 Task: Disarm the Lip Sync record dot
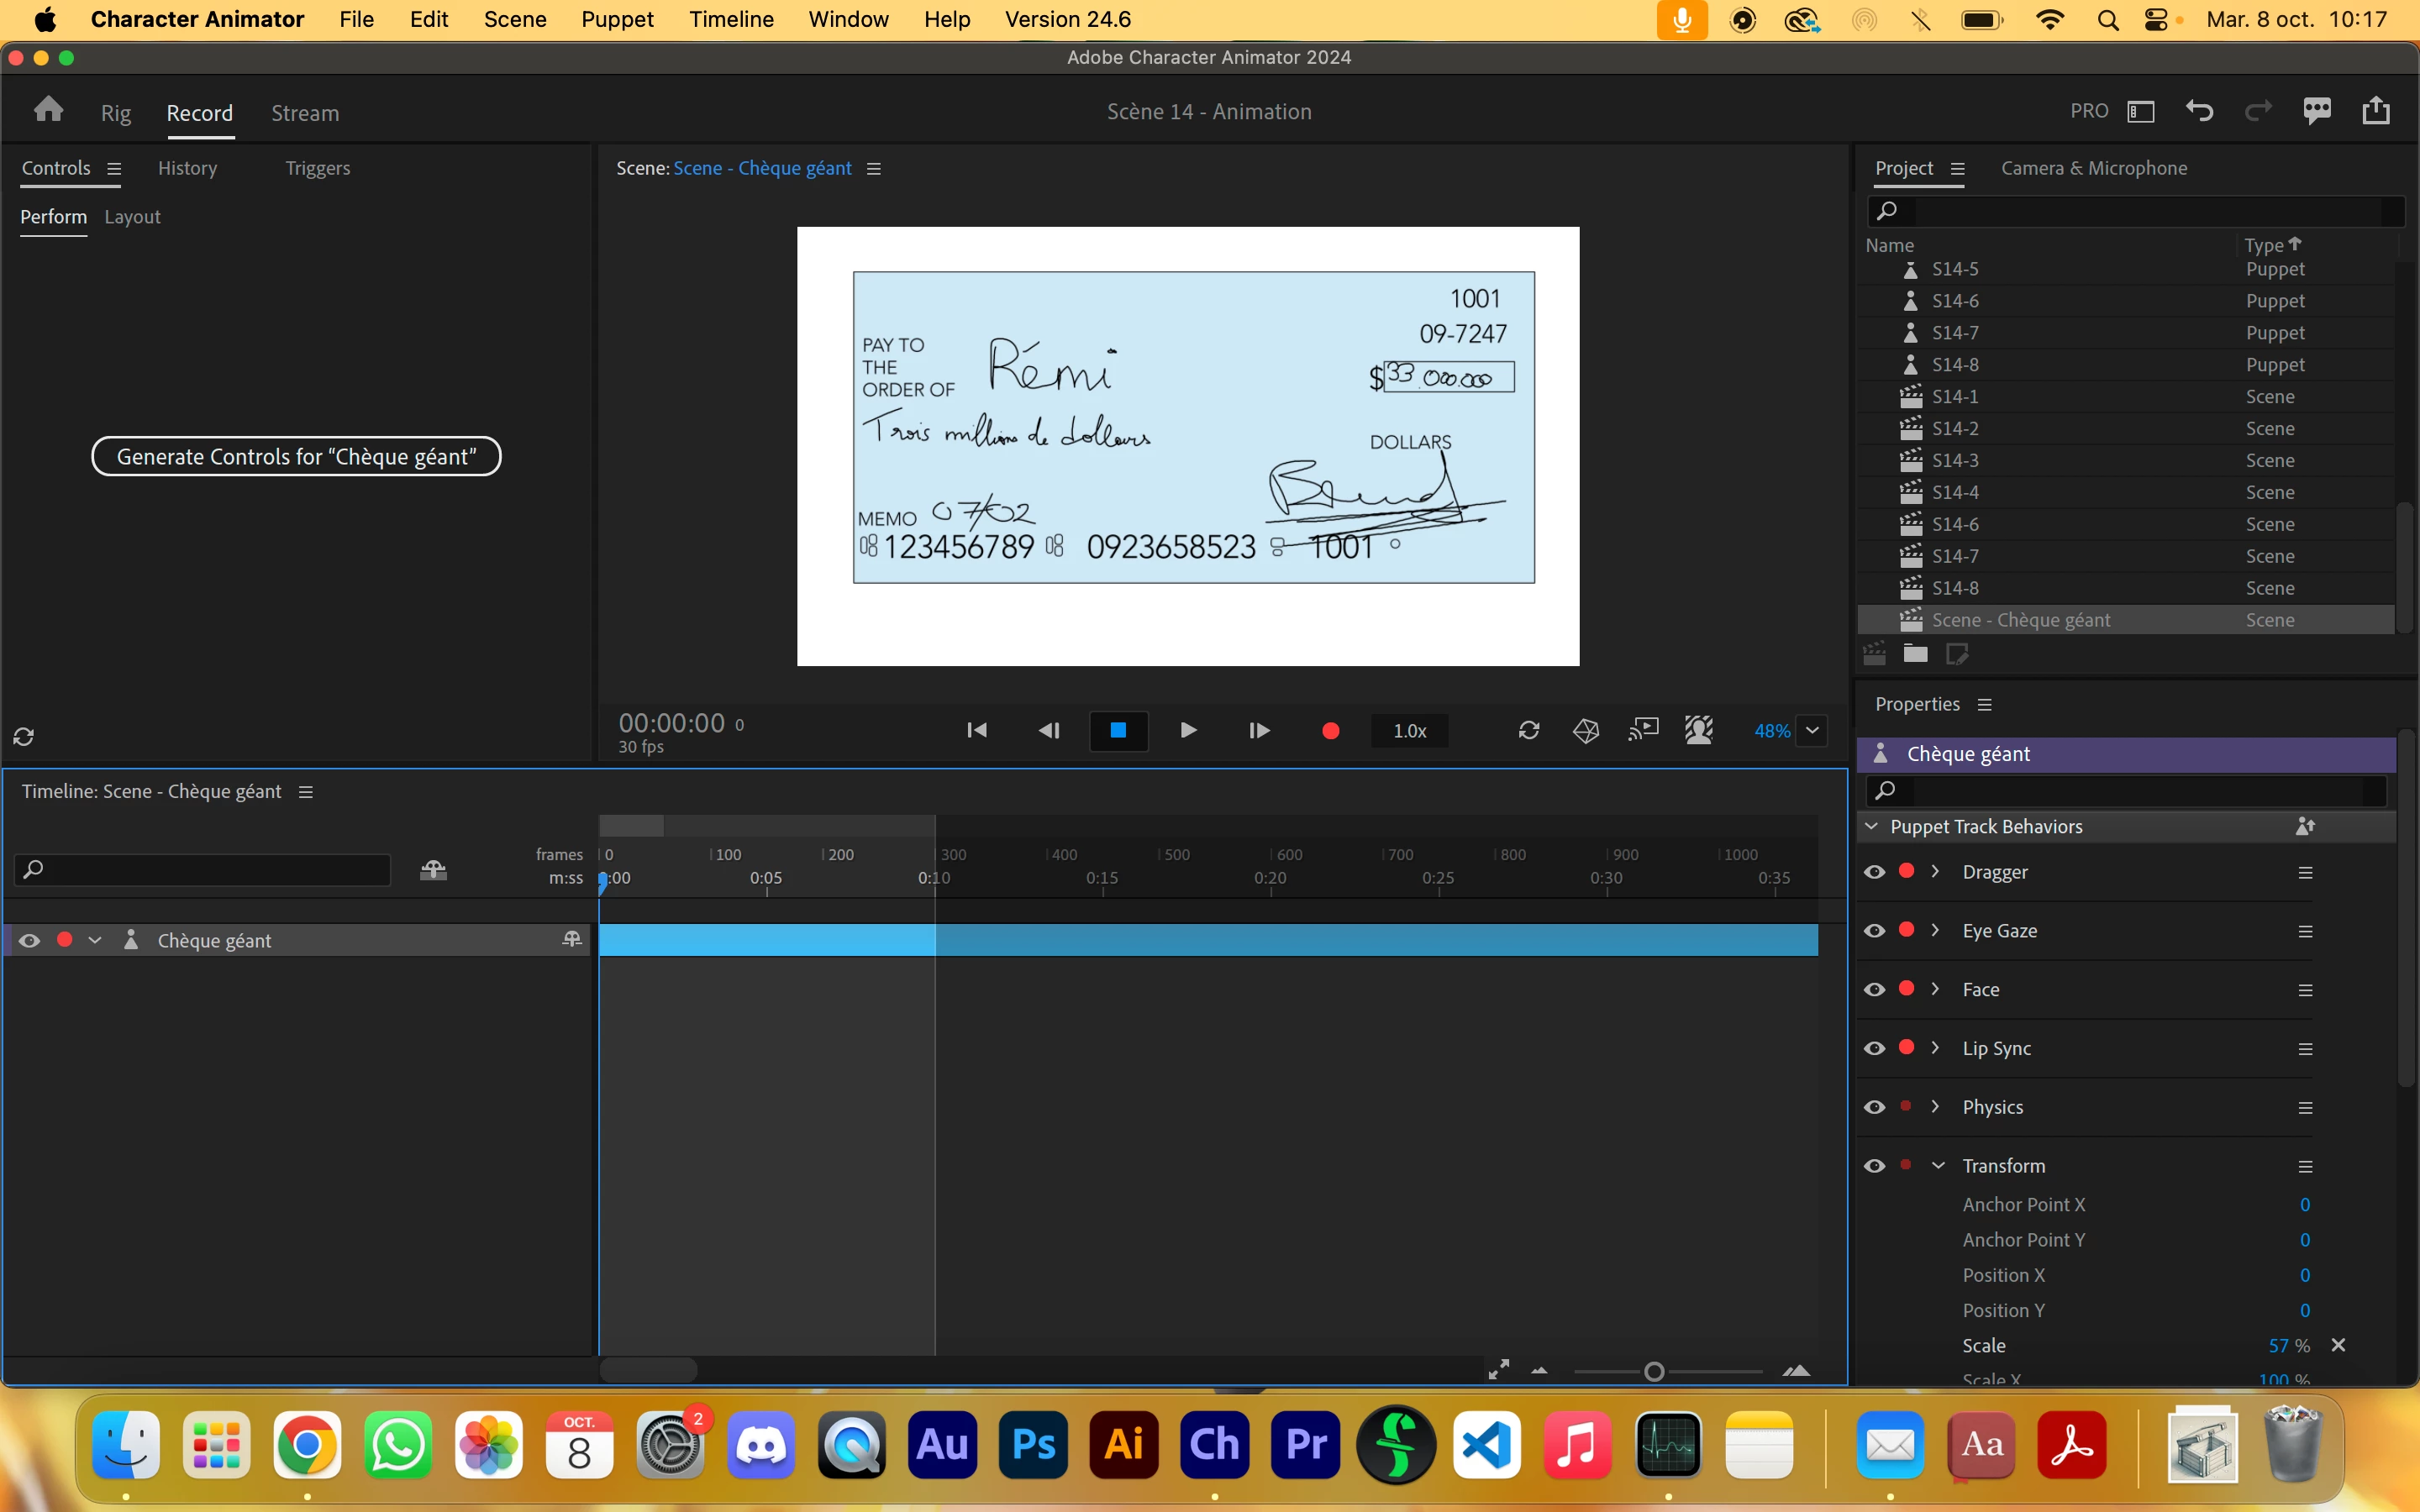pyautogui.click(x=1906, y=1047)
